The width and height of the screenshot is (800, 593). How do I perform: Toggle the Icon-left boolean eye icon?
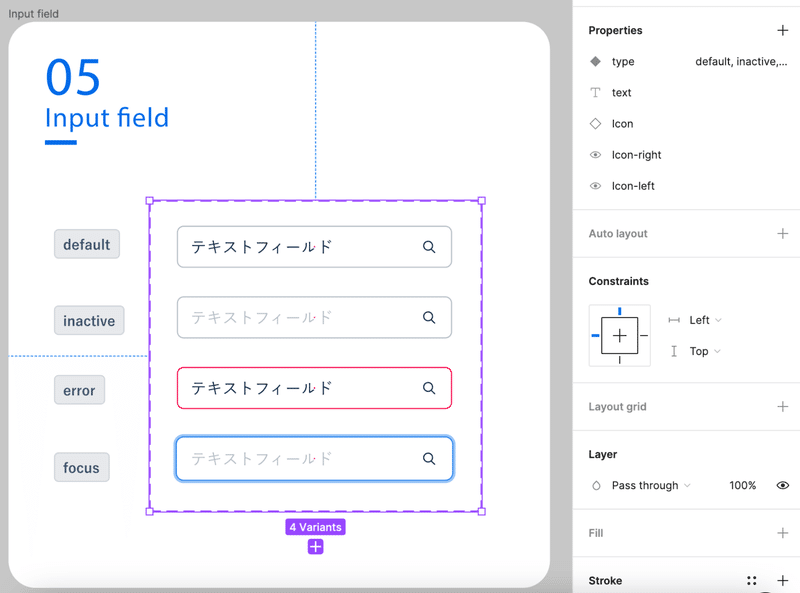coord(595,186)
